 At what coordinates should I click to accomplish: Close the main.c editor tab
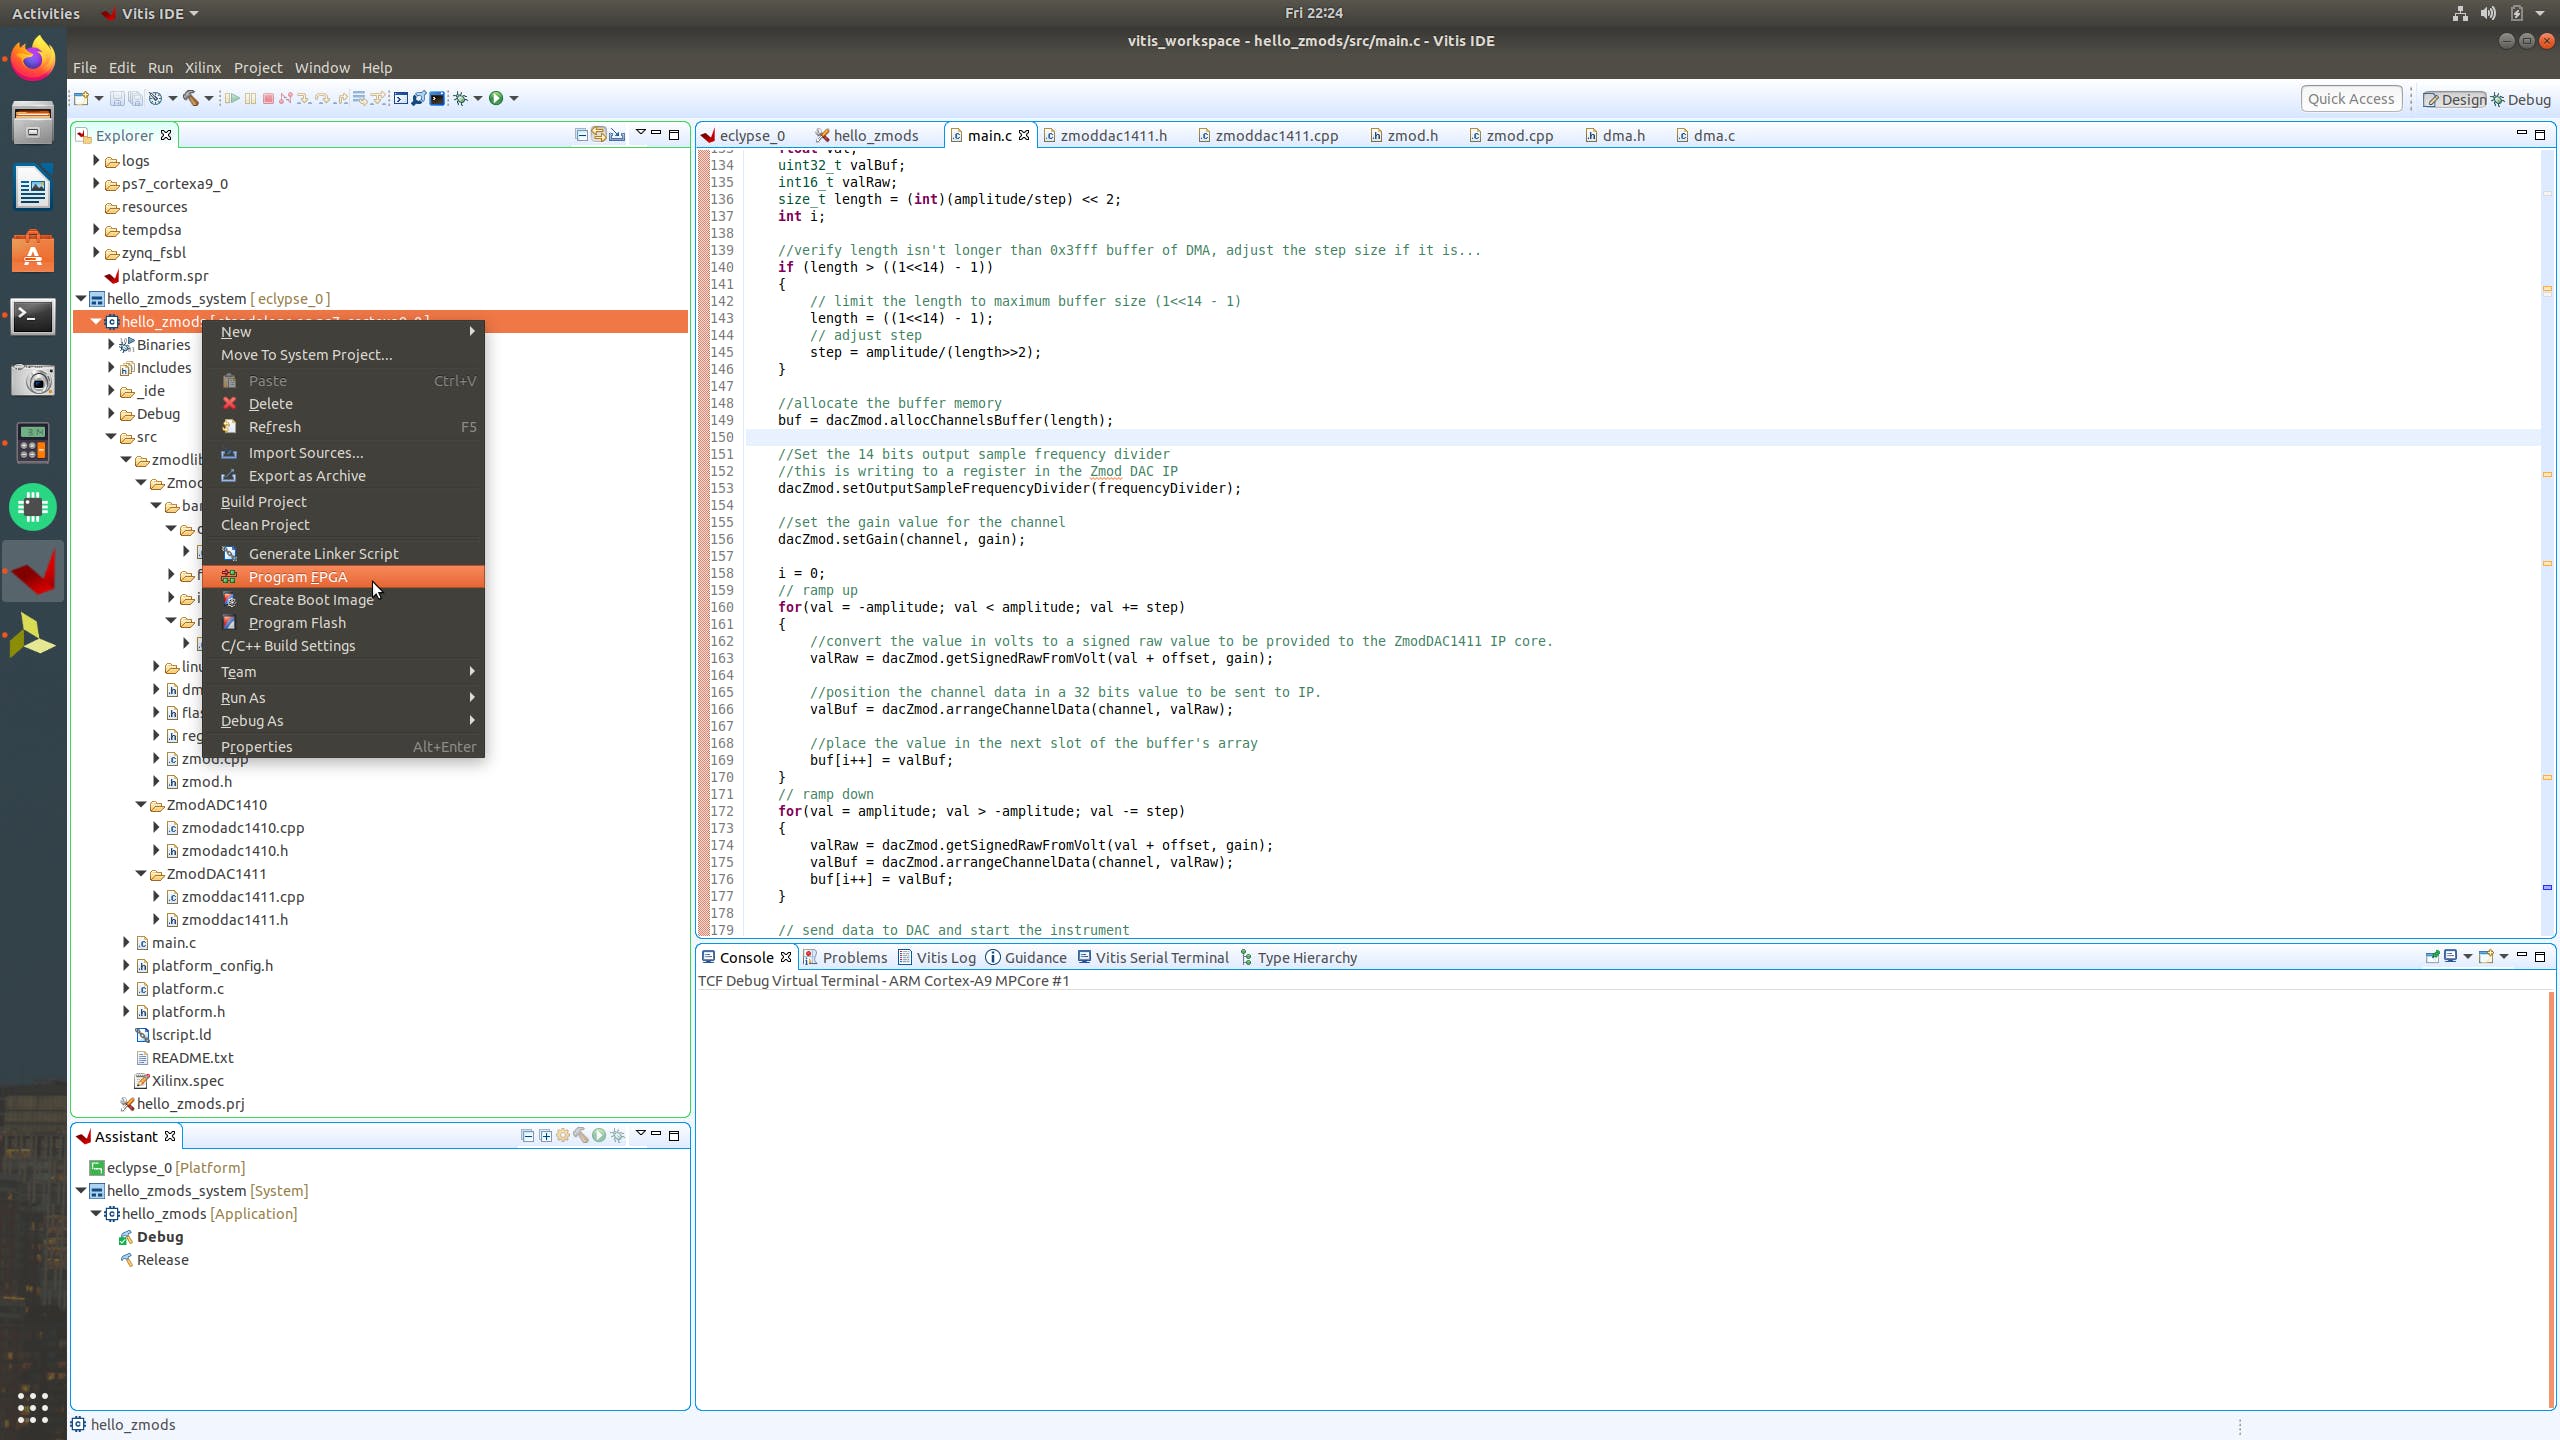1024,135
